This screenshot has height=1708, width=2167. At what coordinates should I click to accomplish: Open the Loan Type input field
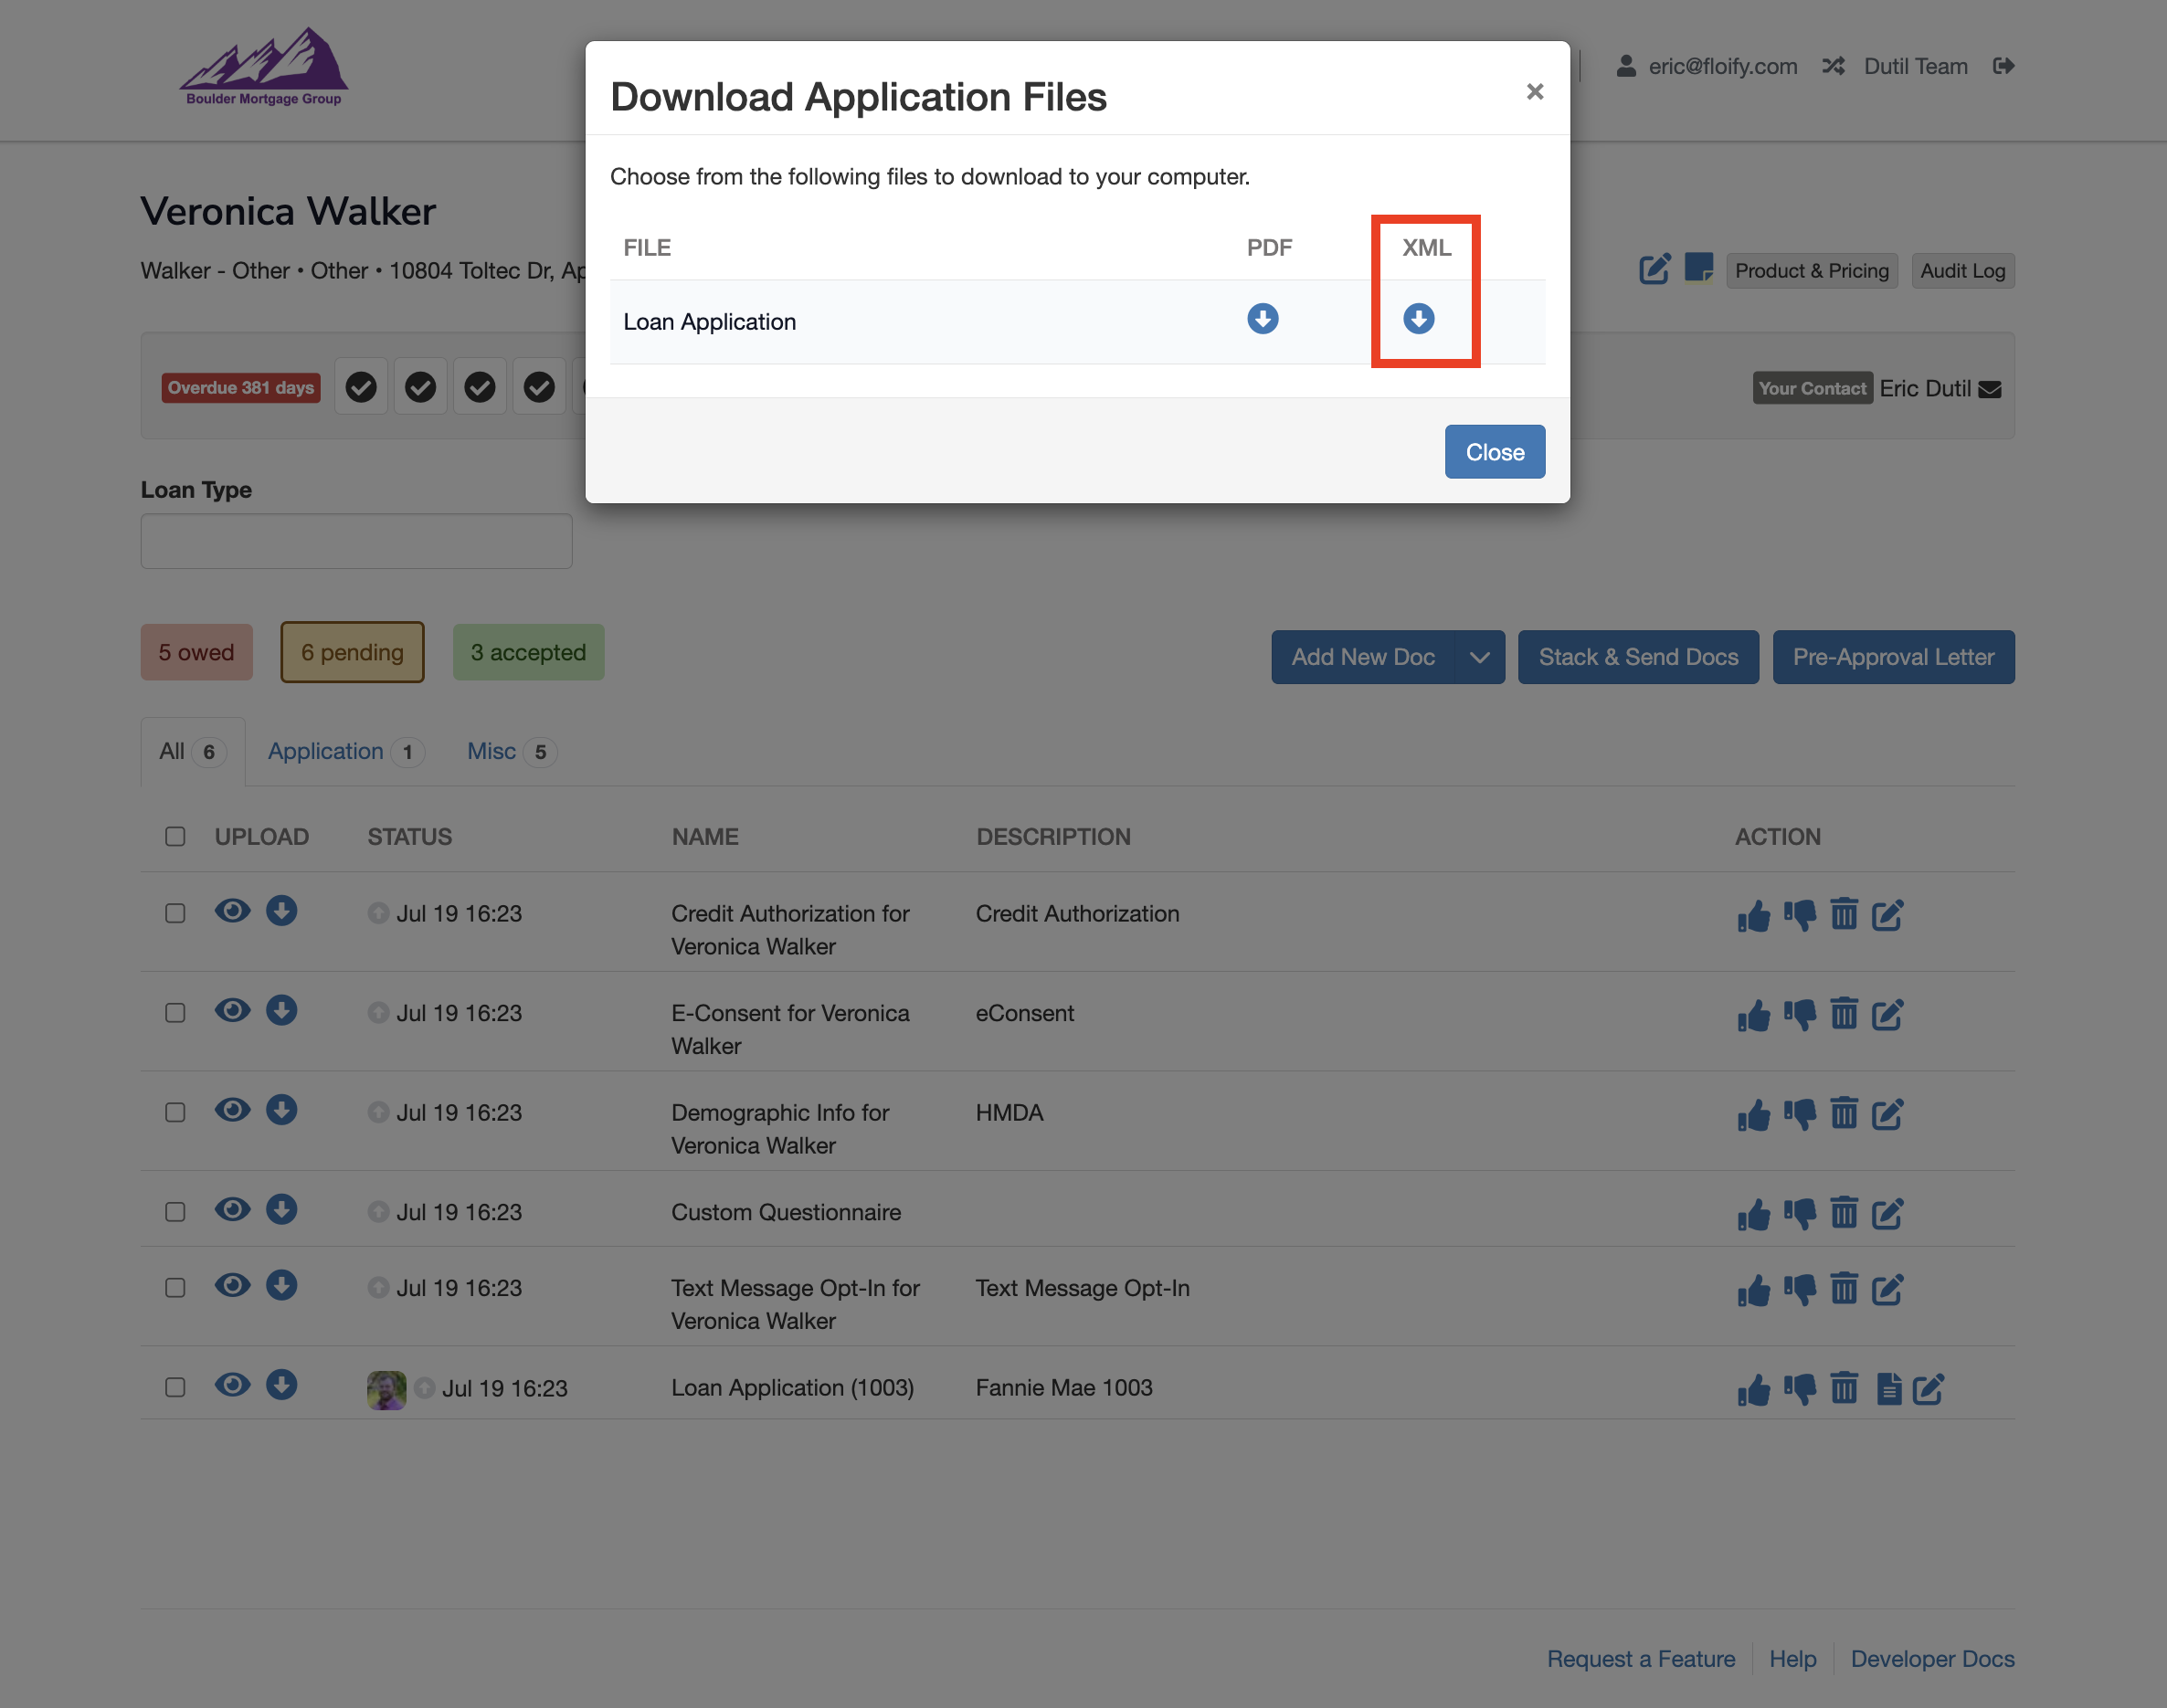[356, 541]
